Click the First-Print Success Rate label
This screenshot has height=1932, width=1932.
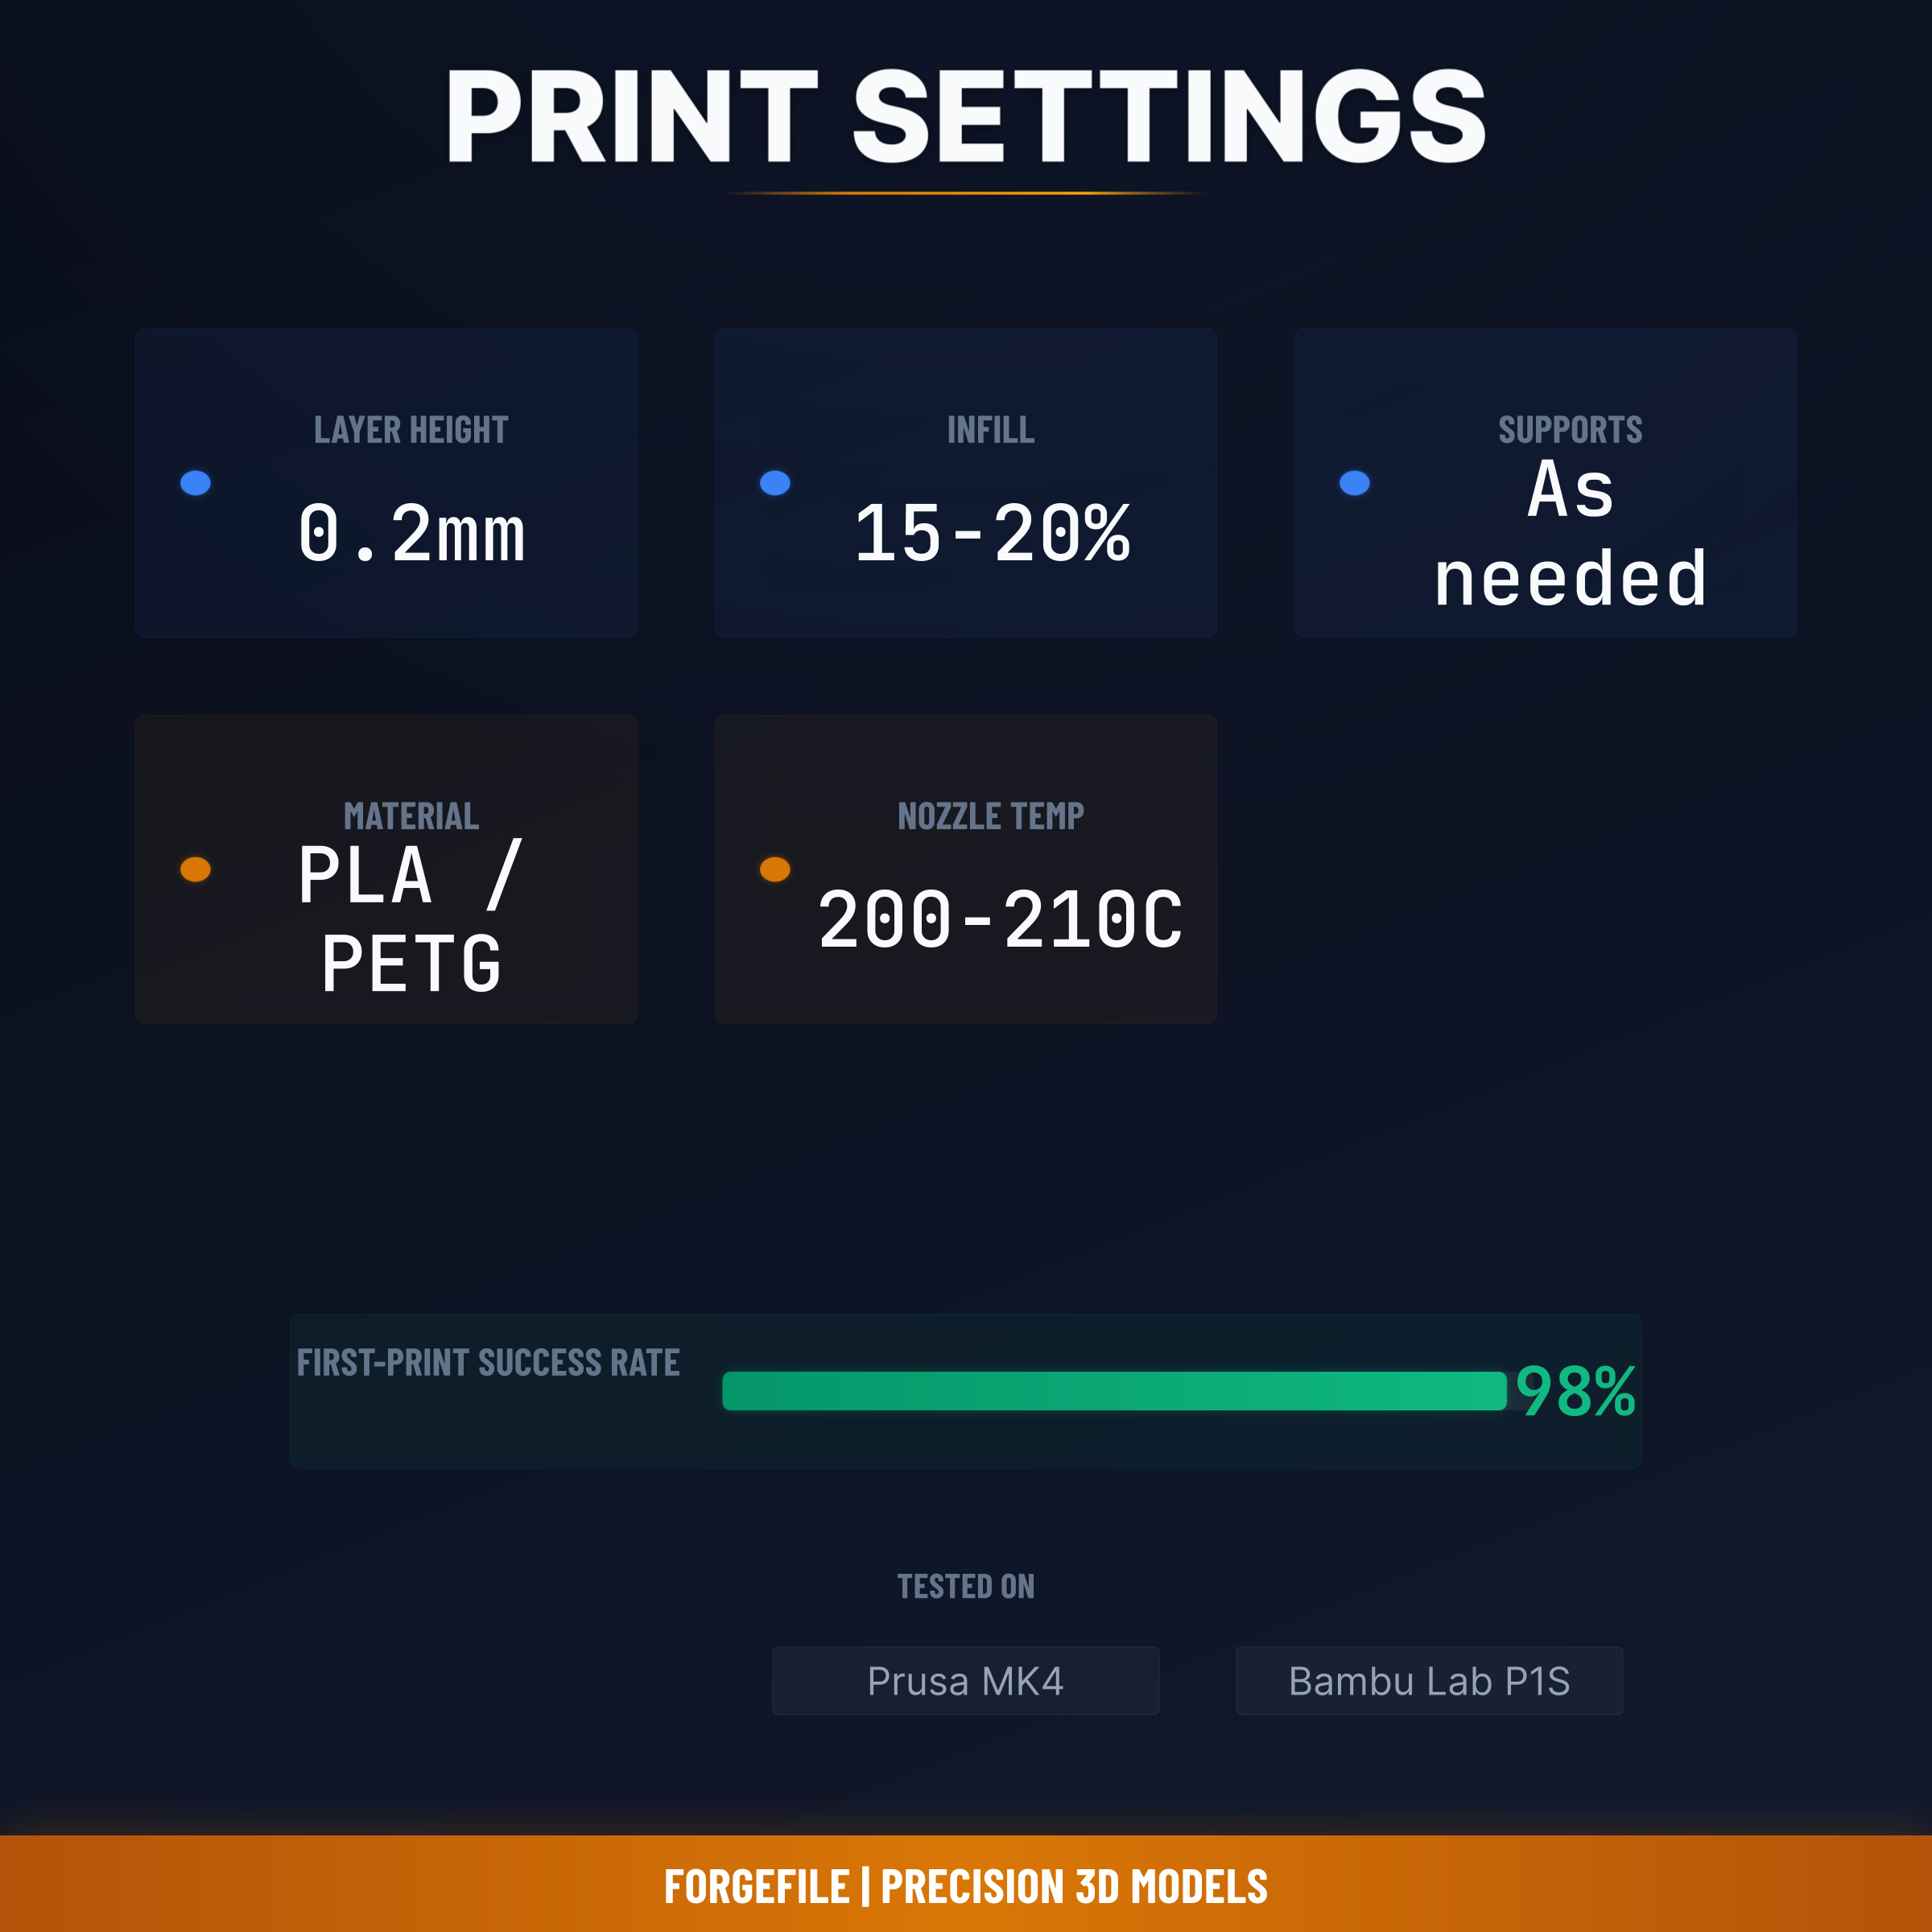pos(488,1363)
